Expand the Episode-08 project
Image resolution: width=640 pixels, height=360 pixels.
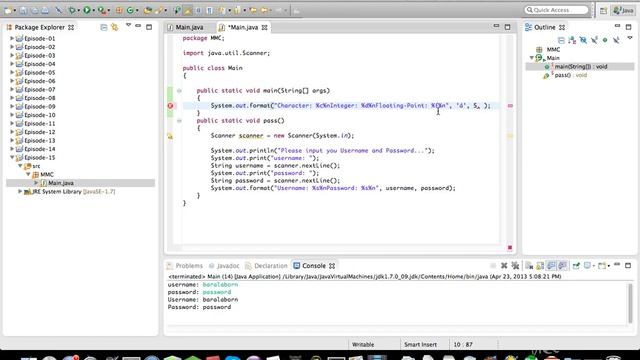pyautogui.click(x=12, y=98)
